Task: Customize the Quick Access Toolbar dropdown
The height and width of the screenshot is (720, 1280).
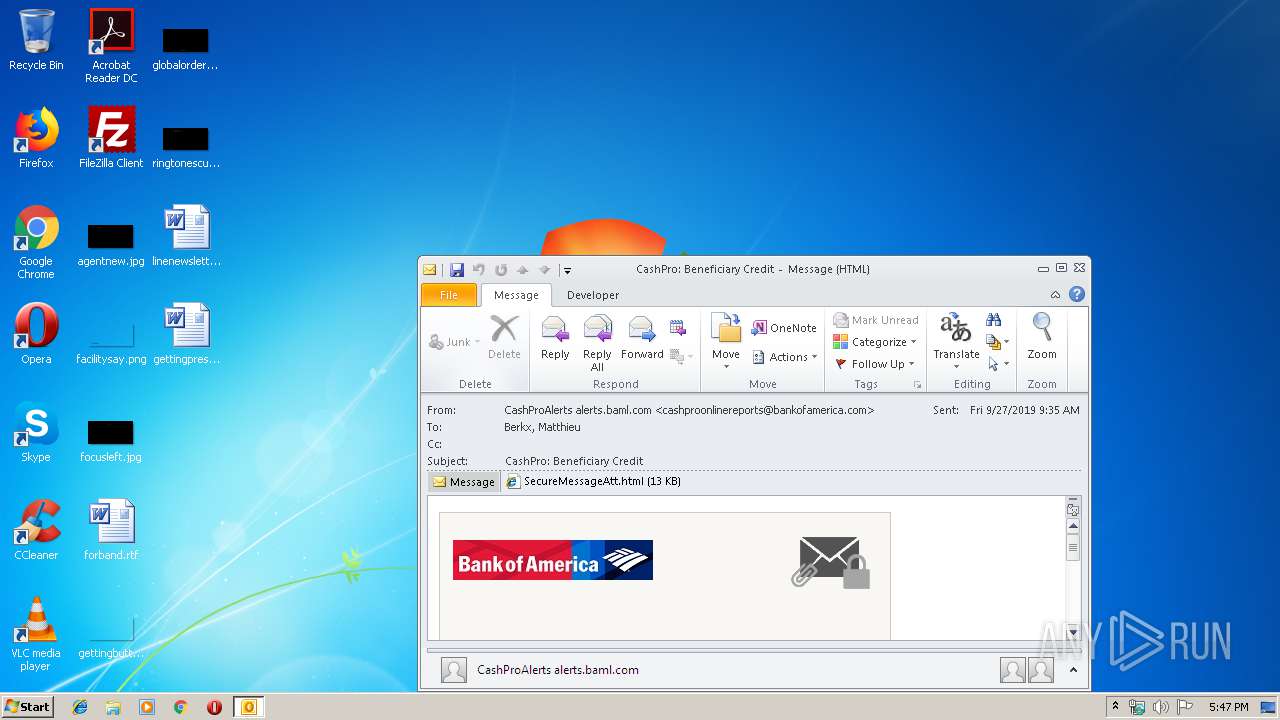Action: (x=566, y=270)
